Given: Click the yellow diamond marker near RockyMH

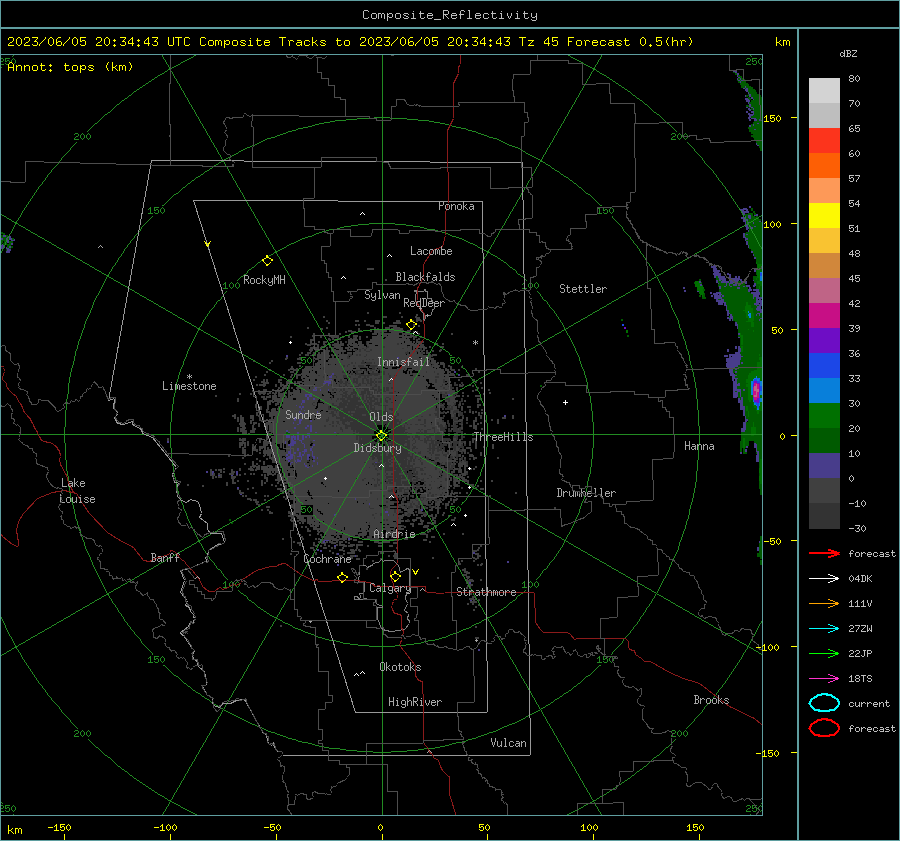Looking at the screenshot, I should click(x=267, y=261).
